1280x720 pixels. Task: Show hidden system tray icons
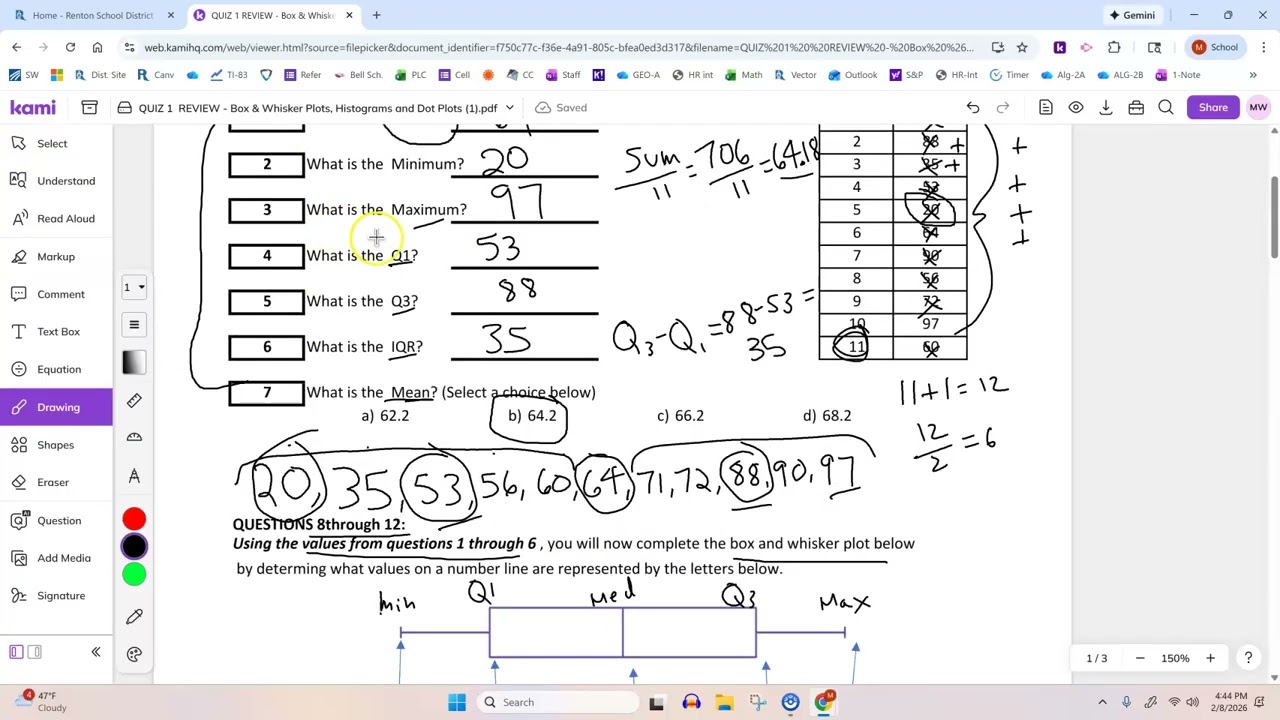coord(1102,702)
